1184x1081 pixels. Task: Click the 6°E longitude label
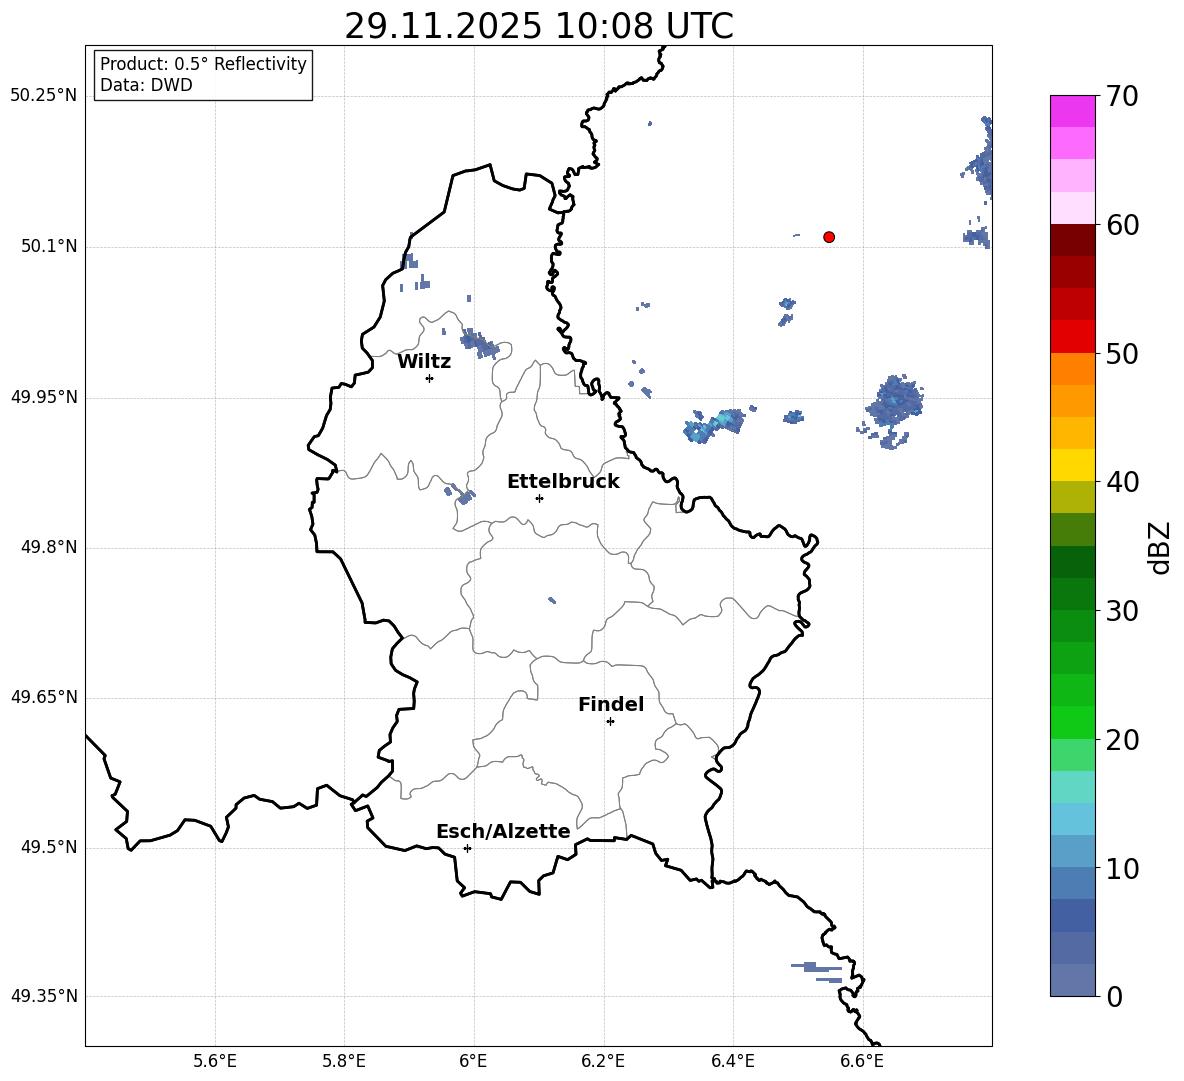pyautogui.click(x=473, y=1061)
